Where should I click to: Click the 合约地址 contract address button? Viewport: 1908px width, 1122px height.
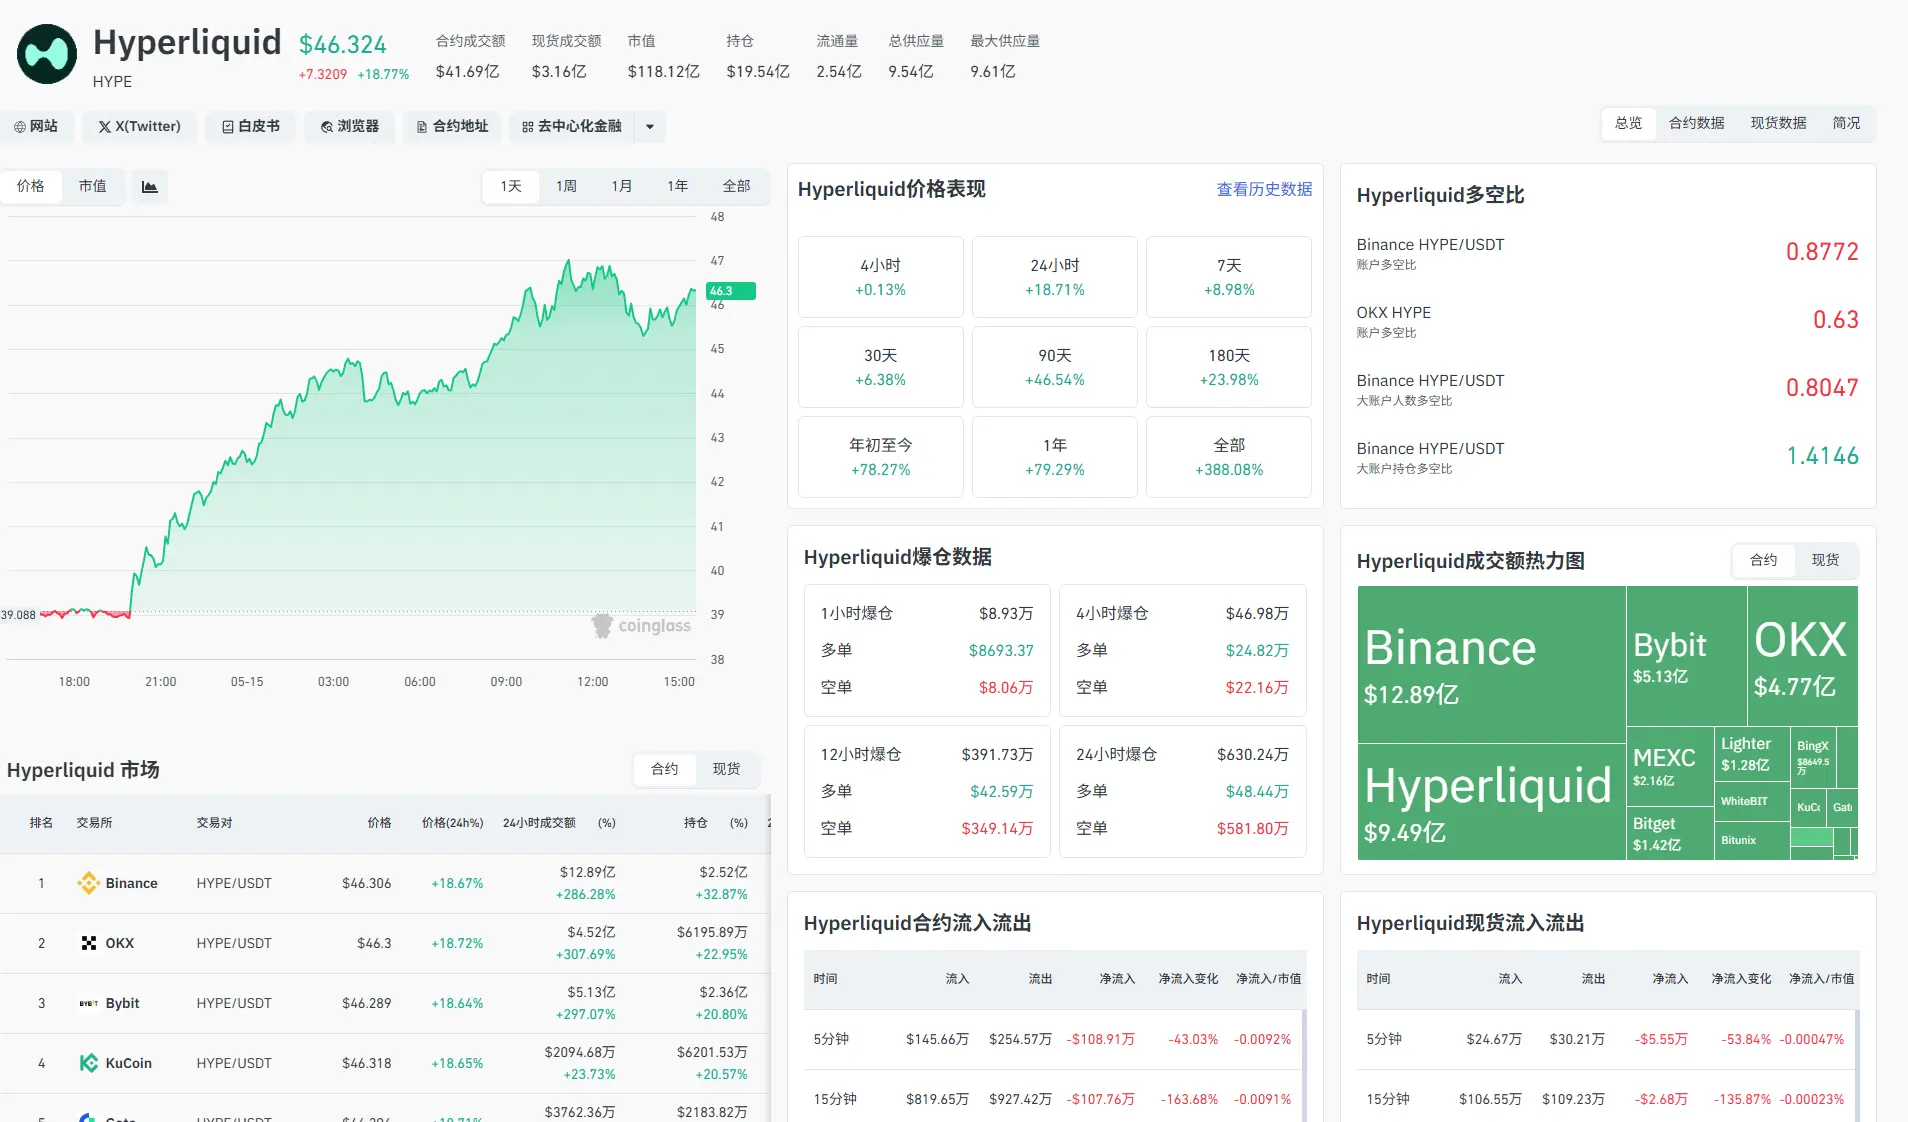click(452, 127)
